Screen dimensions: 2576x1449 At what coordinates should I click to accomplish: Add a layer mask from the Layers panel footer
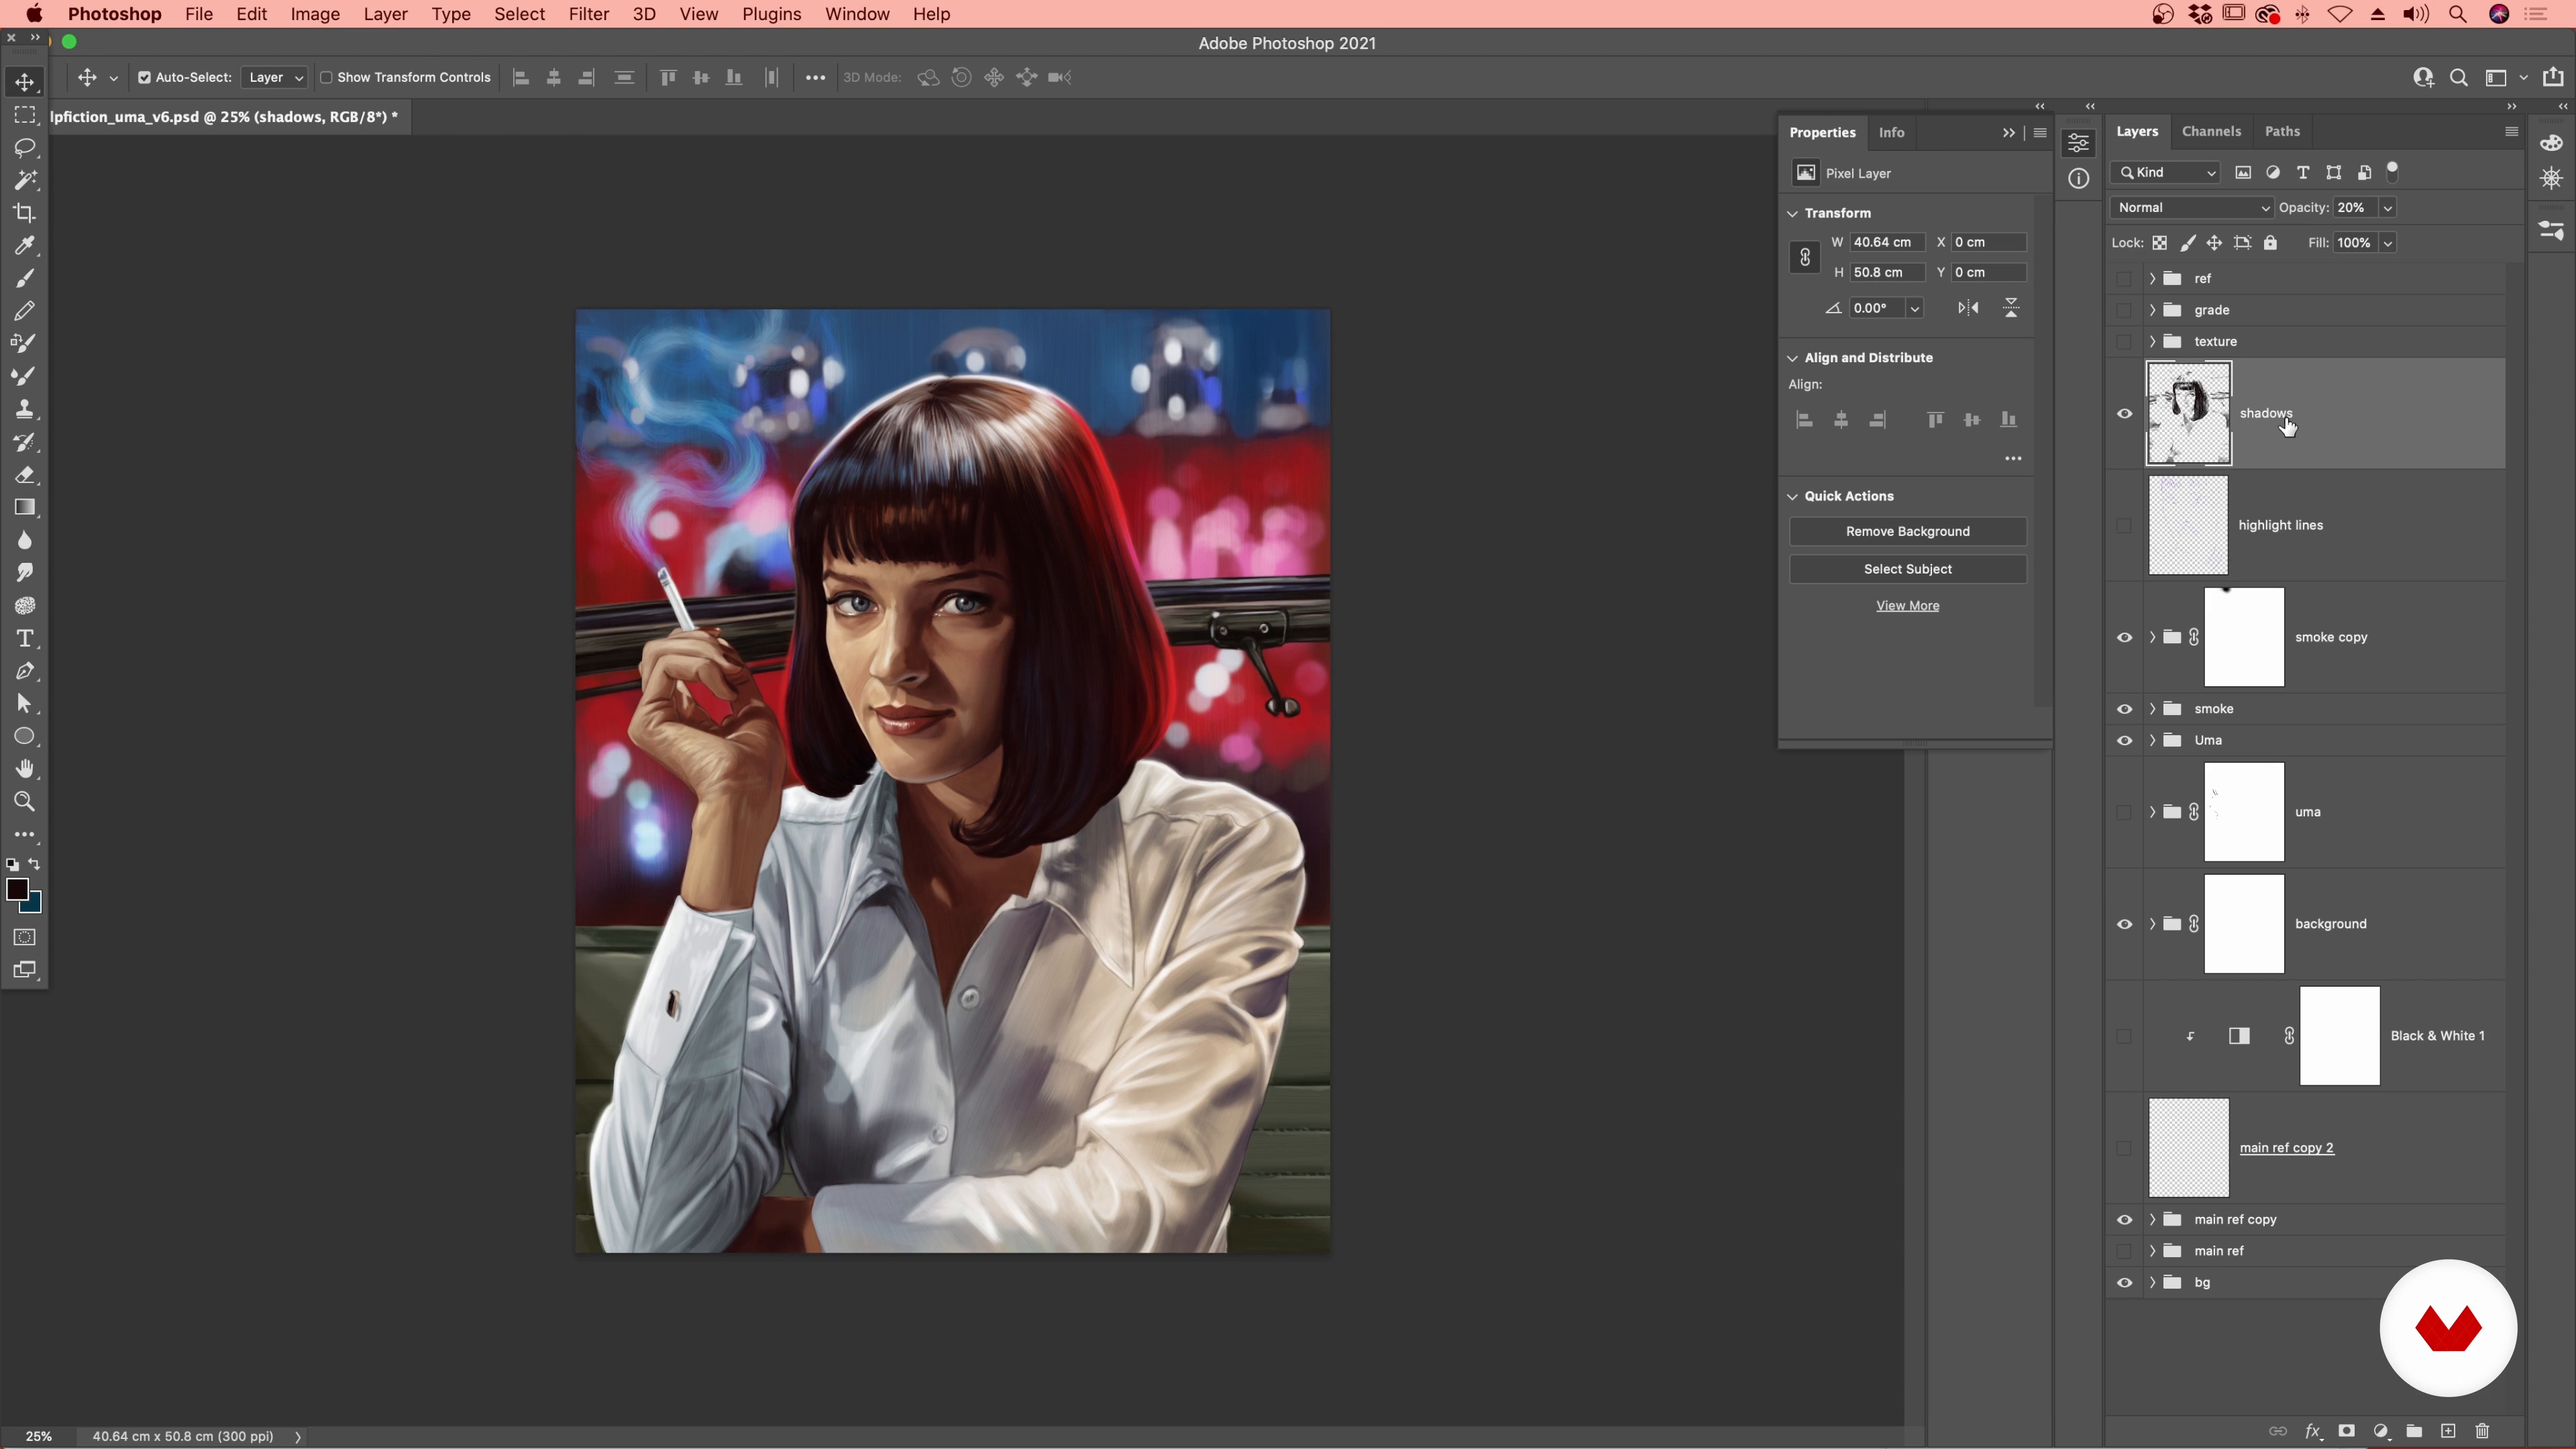tap(2346, 1431)
